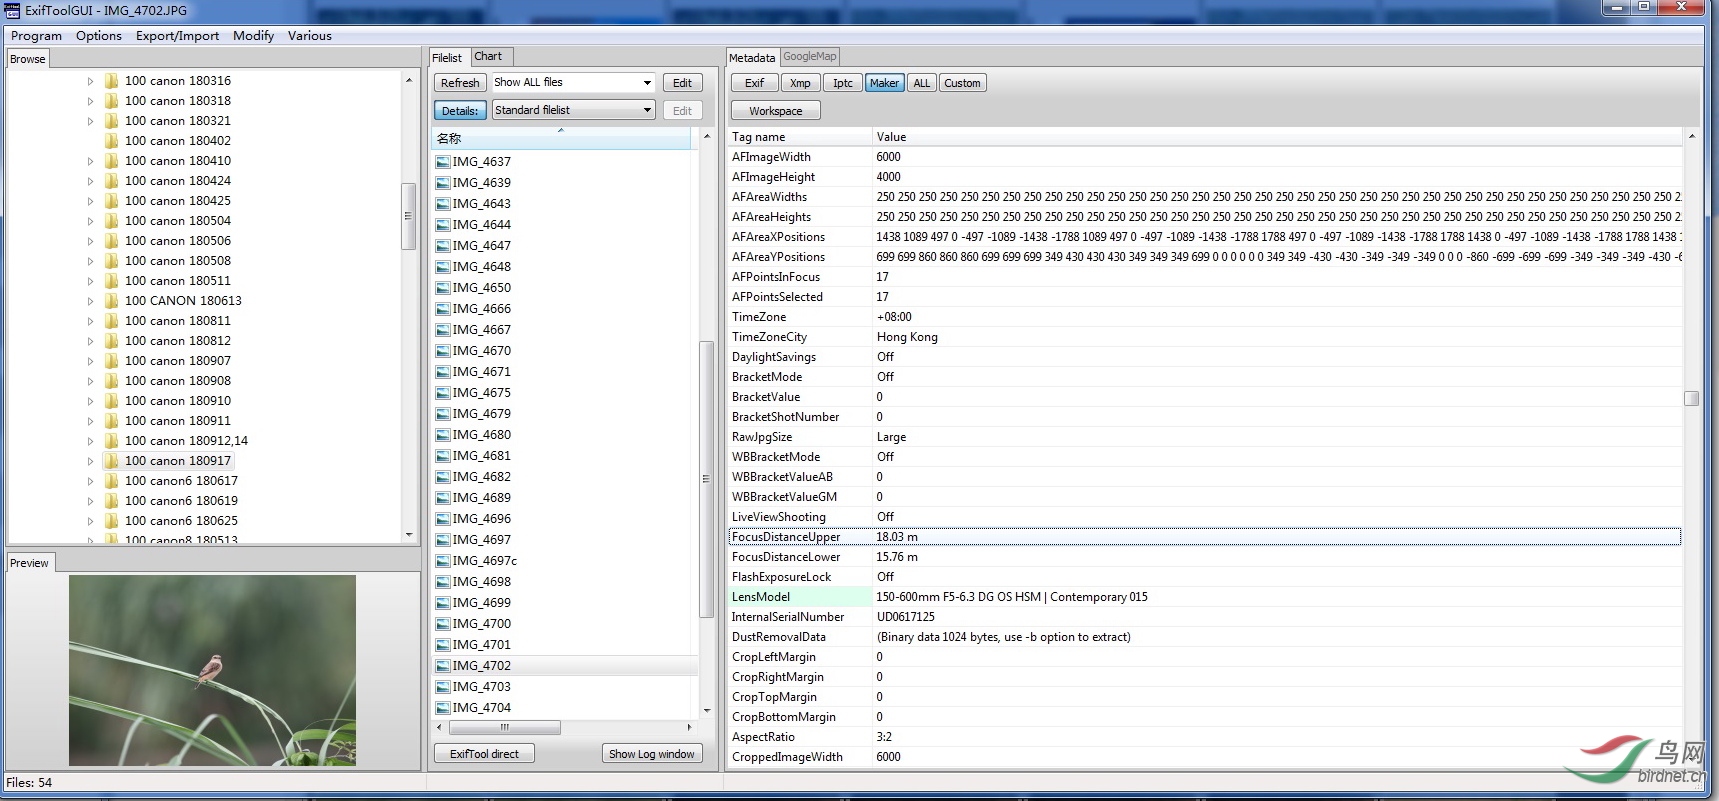Viewport: 1719px width, 801px height.
Task: Click the Show Log window button
Action: [651, 754]
